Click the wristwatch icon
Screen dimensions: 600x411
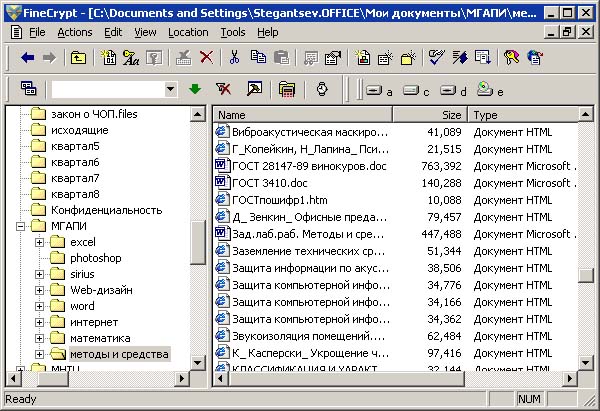click(x=322, y=89)
